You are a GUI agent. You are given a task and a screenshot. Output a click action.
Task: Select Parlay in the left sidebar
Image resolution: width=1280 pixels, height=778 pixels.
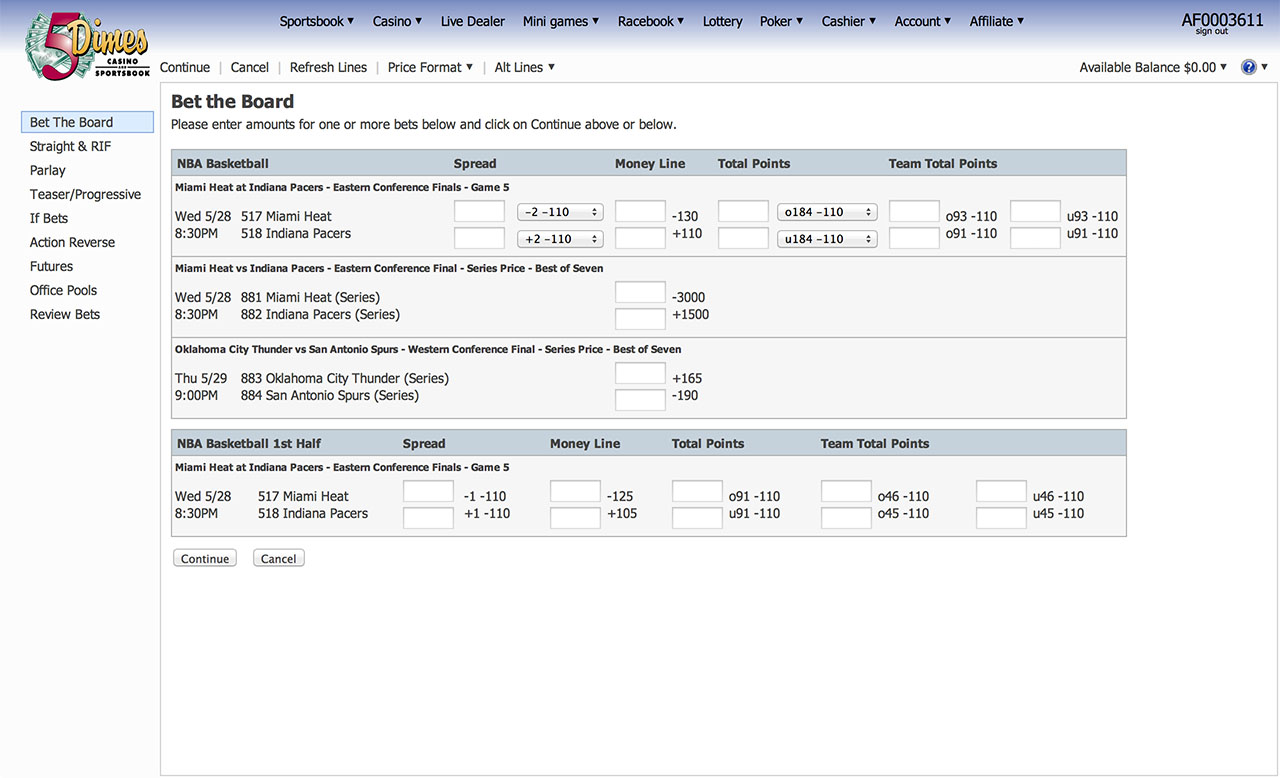click(x=48, y=170)
